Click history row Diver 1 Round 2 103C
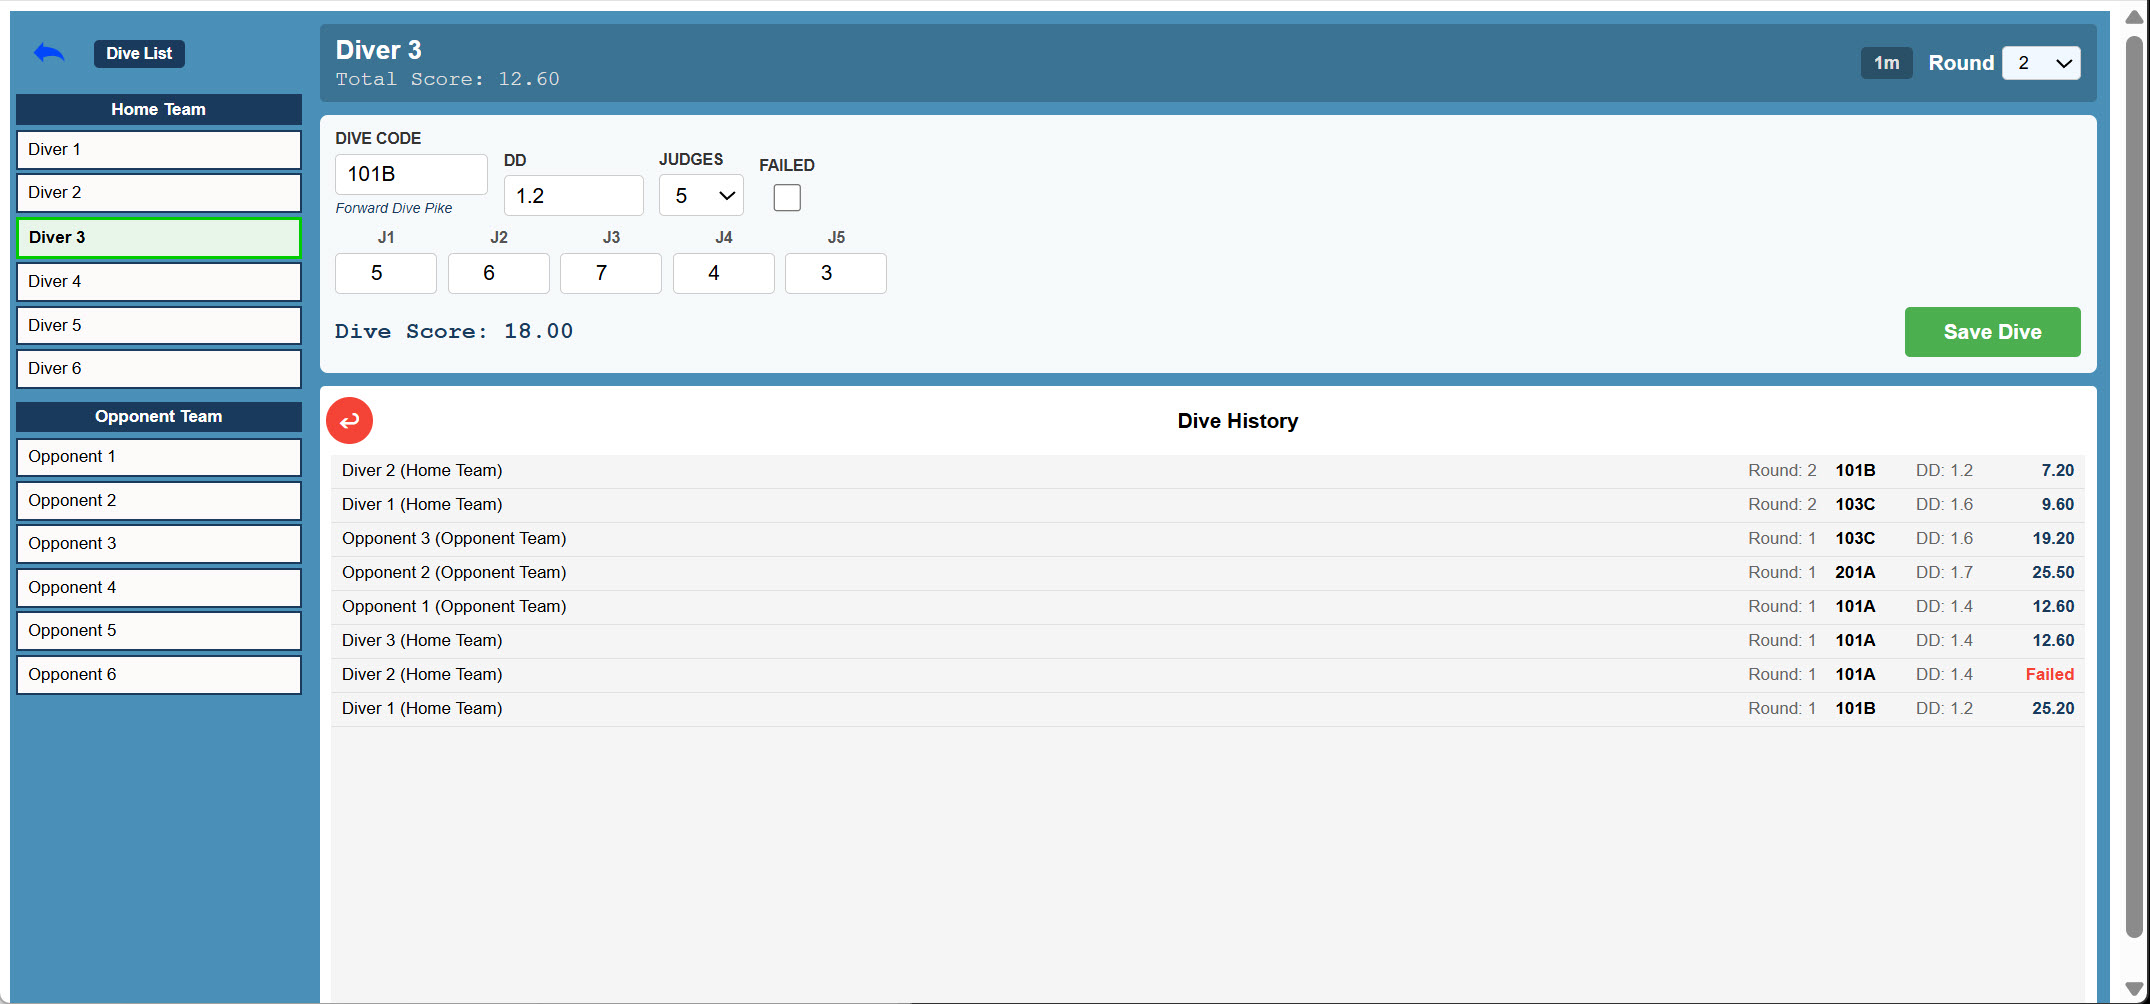The image size is (2150, 1004). click(x=1208, y=505)
